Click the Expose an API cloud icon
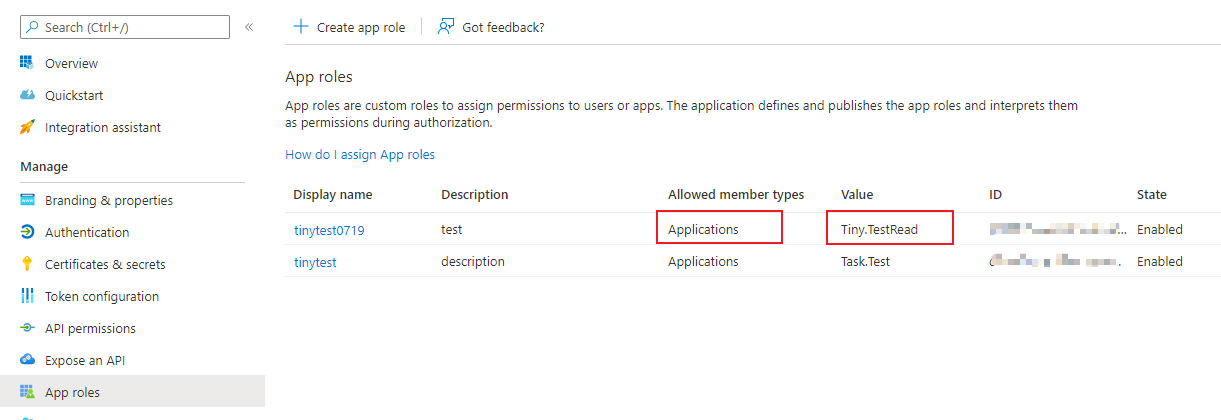1221x420 pixels. click(27, 360)
